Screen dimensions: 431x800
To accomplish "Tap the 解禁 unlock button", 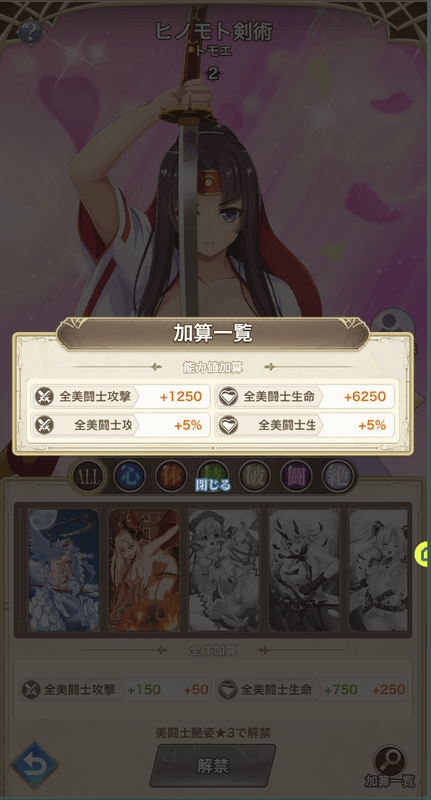I will pyautogui.click(x=213, y=765).
